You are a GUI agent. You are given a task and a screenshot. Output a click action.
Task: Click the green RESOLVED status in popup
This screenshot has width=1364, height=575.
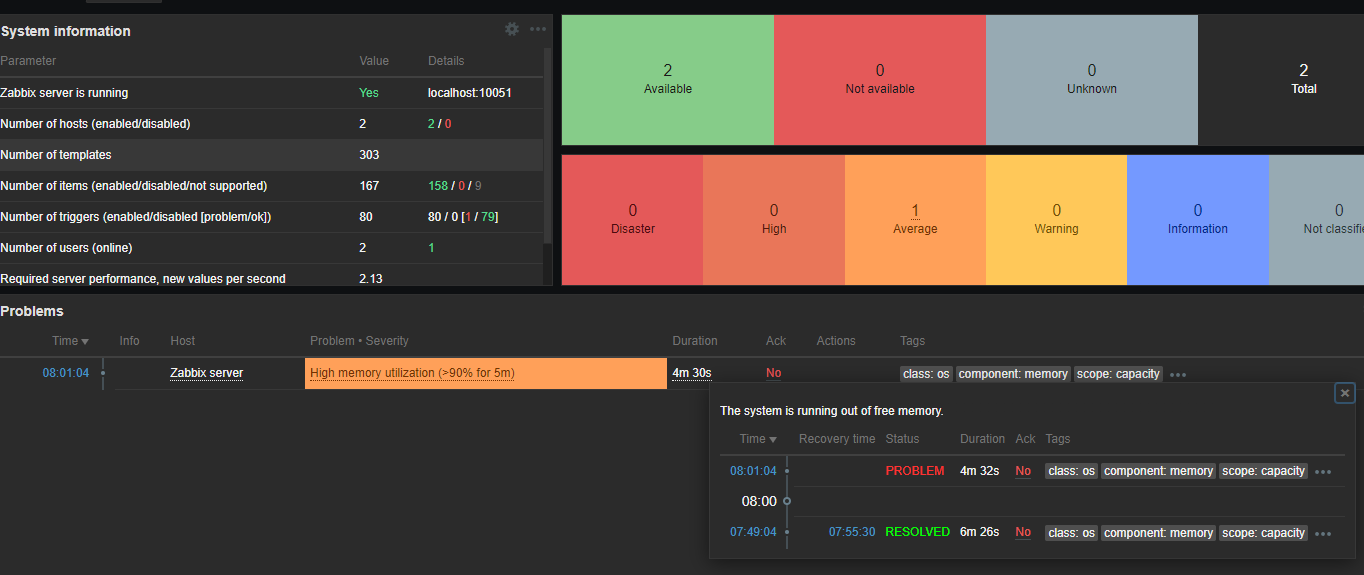click(x=918, y=532)
